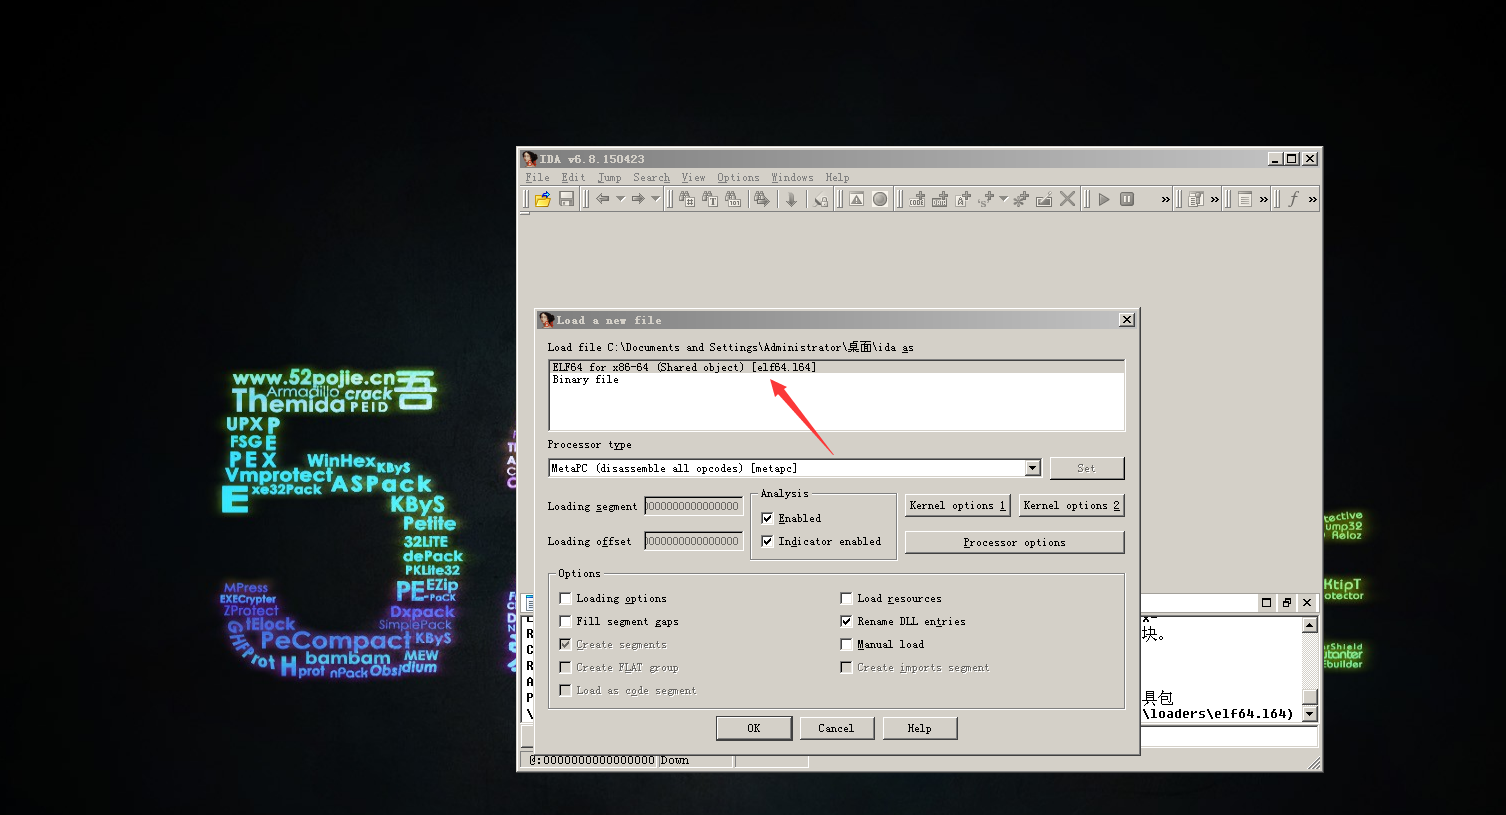This screenshot has height=815, width=1506.
Task: Click the create code 'CODE' toolbar icon
Action: [915, 200]
